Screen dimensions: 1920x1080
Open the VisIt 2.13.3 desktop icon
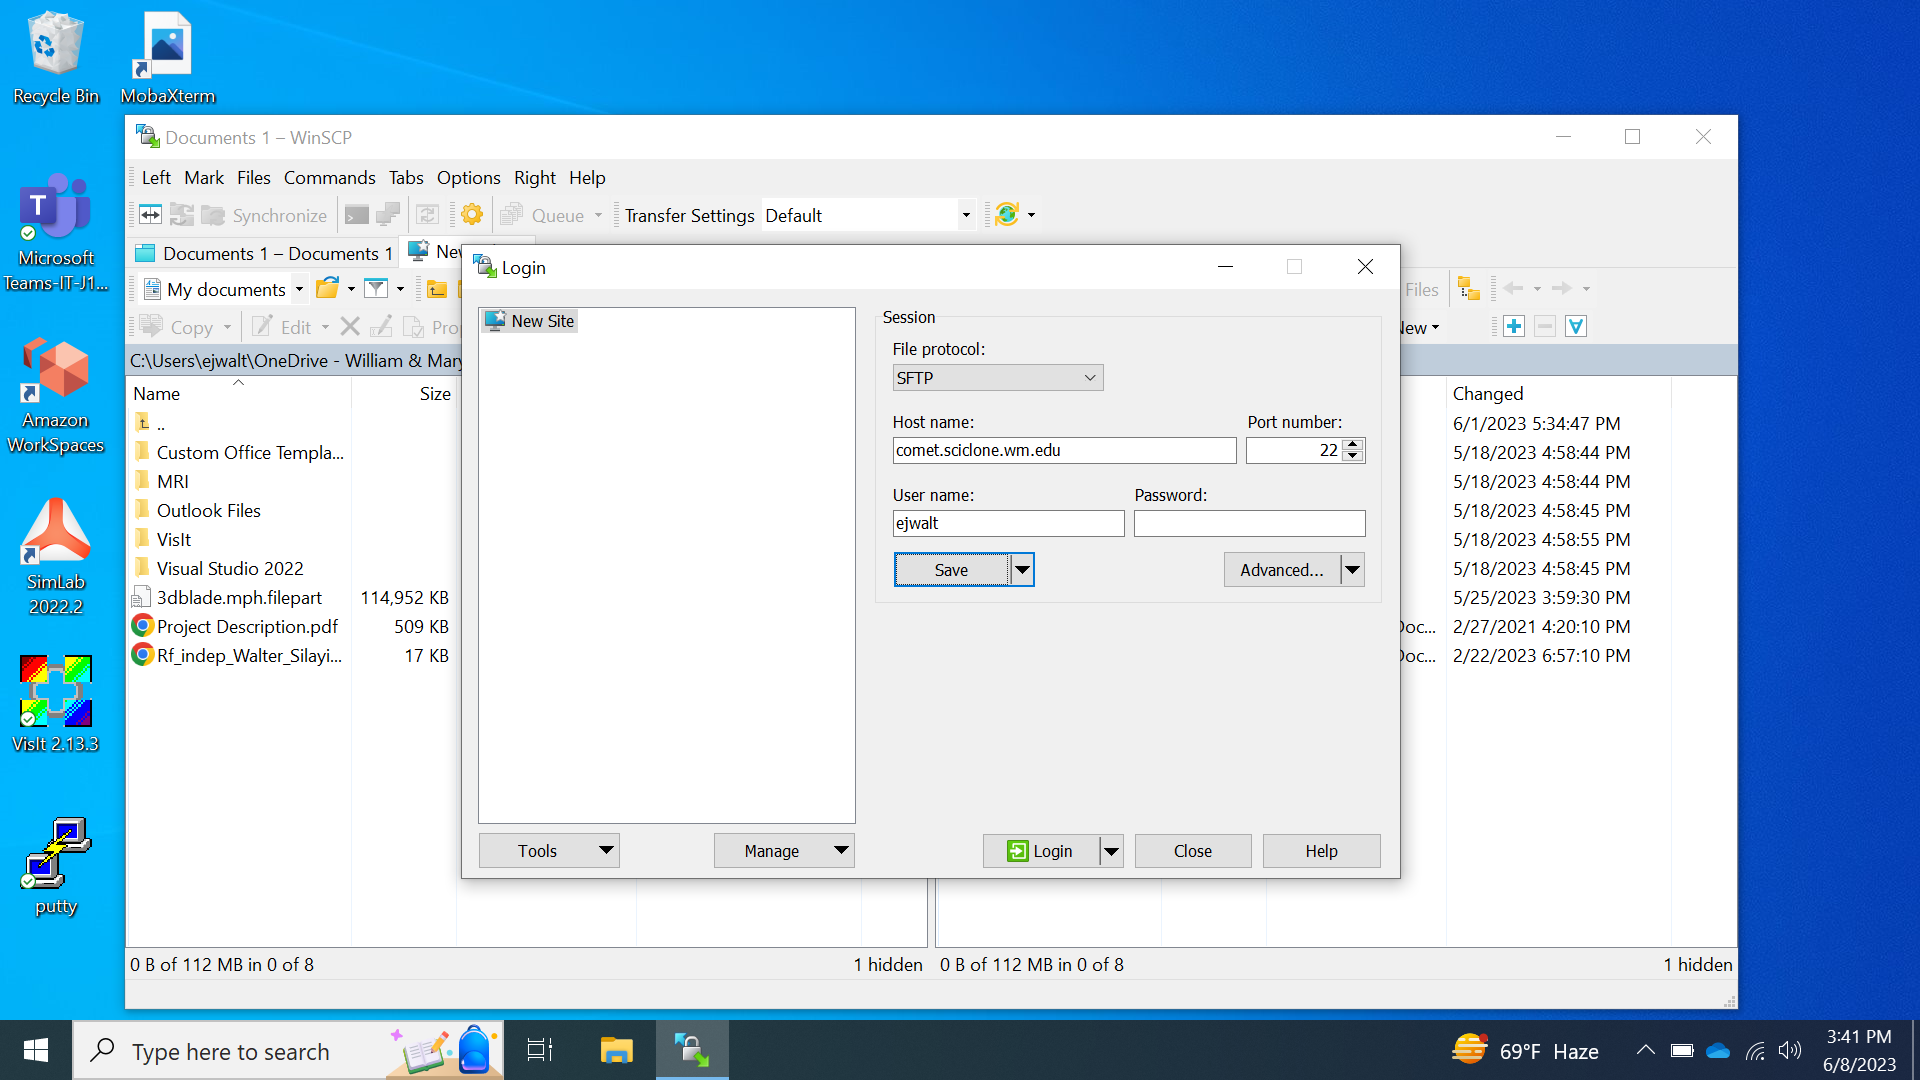(x=56, y=703)
